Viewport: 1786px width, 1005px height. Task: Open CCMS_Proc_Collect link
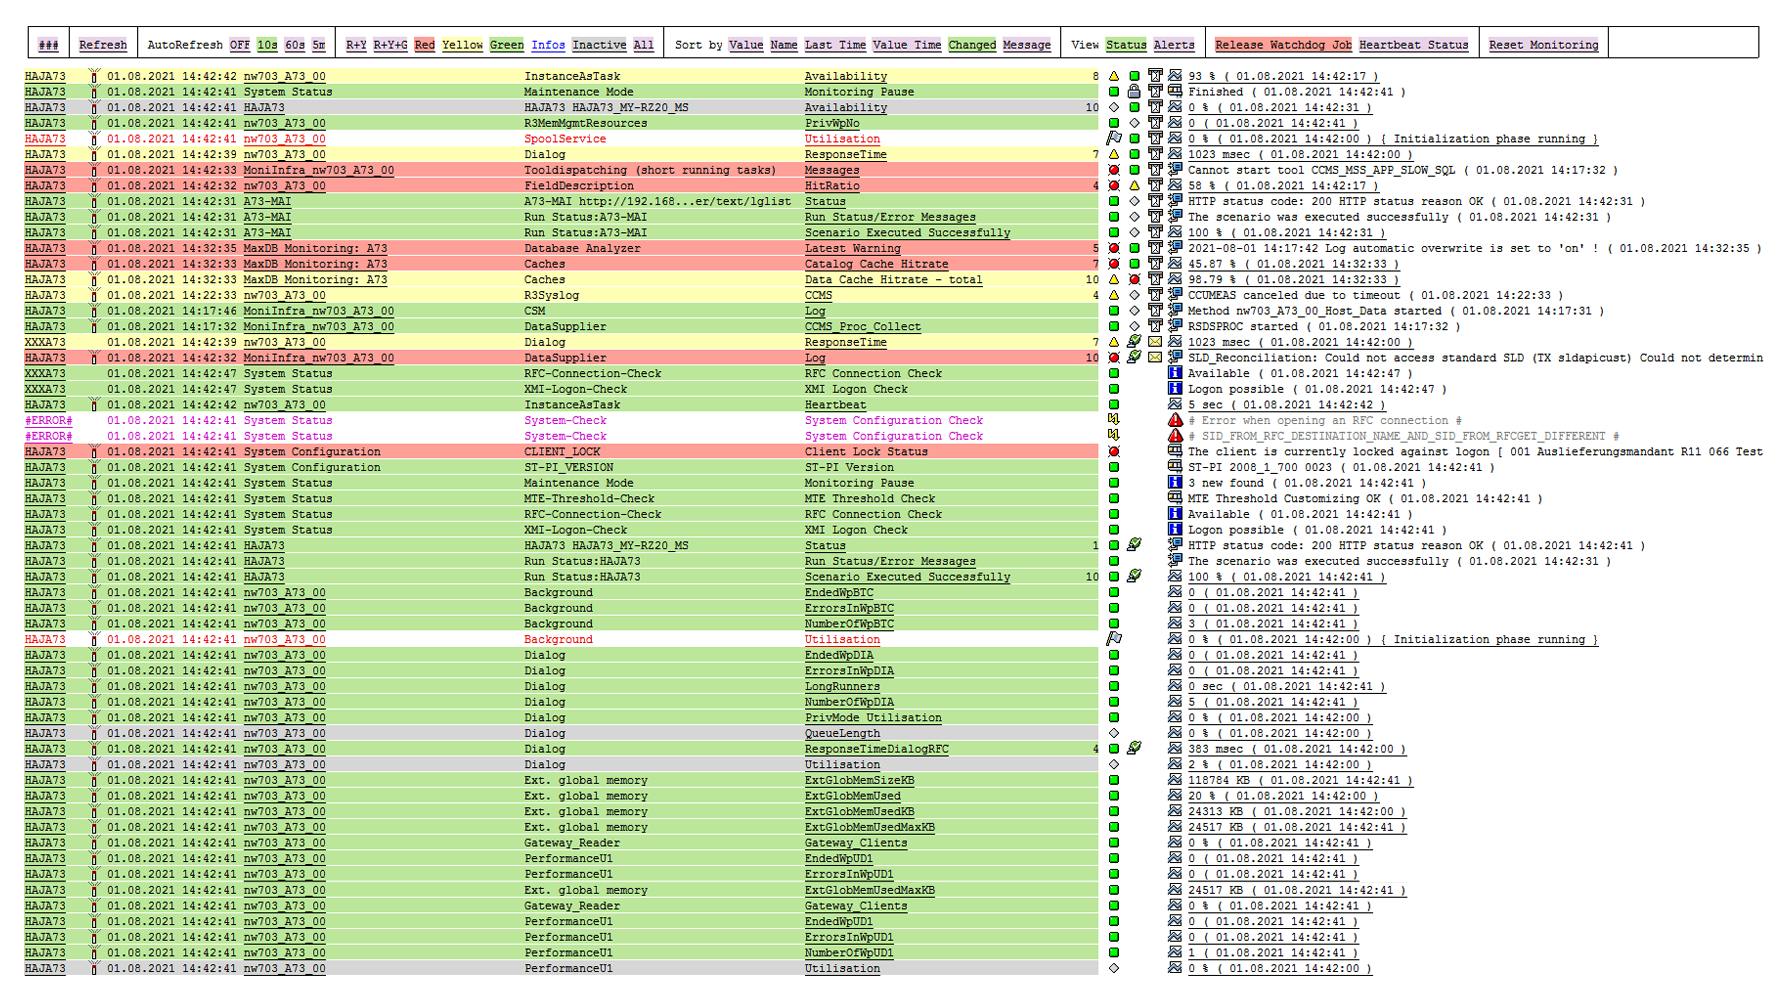[x=863, y=327]
